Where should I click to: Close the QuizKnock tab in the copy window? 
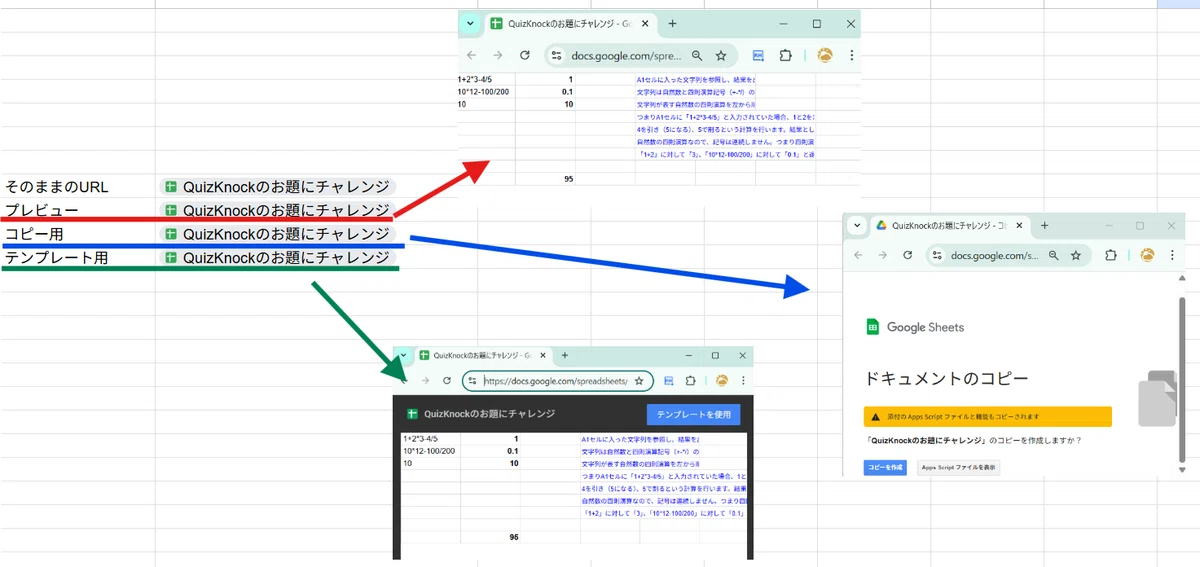pyautogui.click(x=1019, y=225)
